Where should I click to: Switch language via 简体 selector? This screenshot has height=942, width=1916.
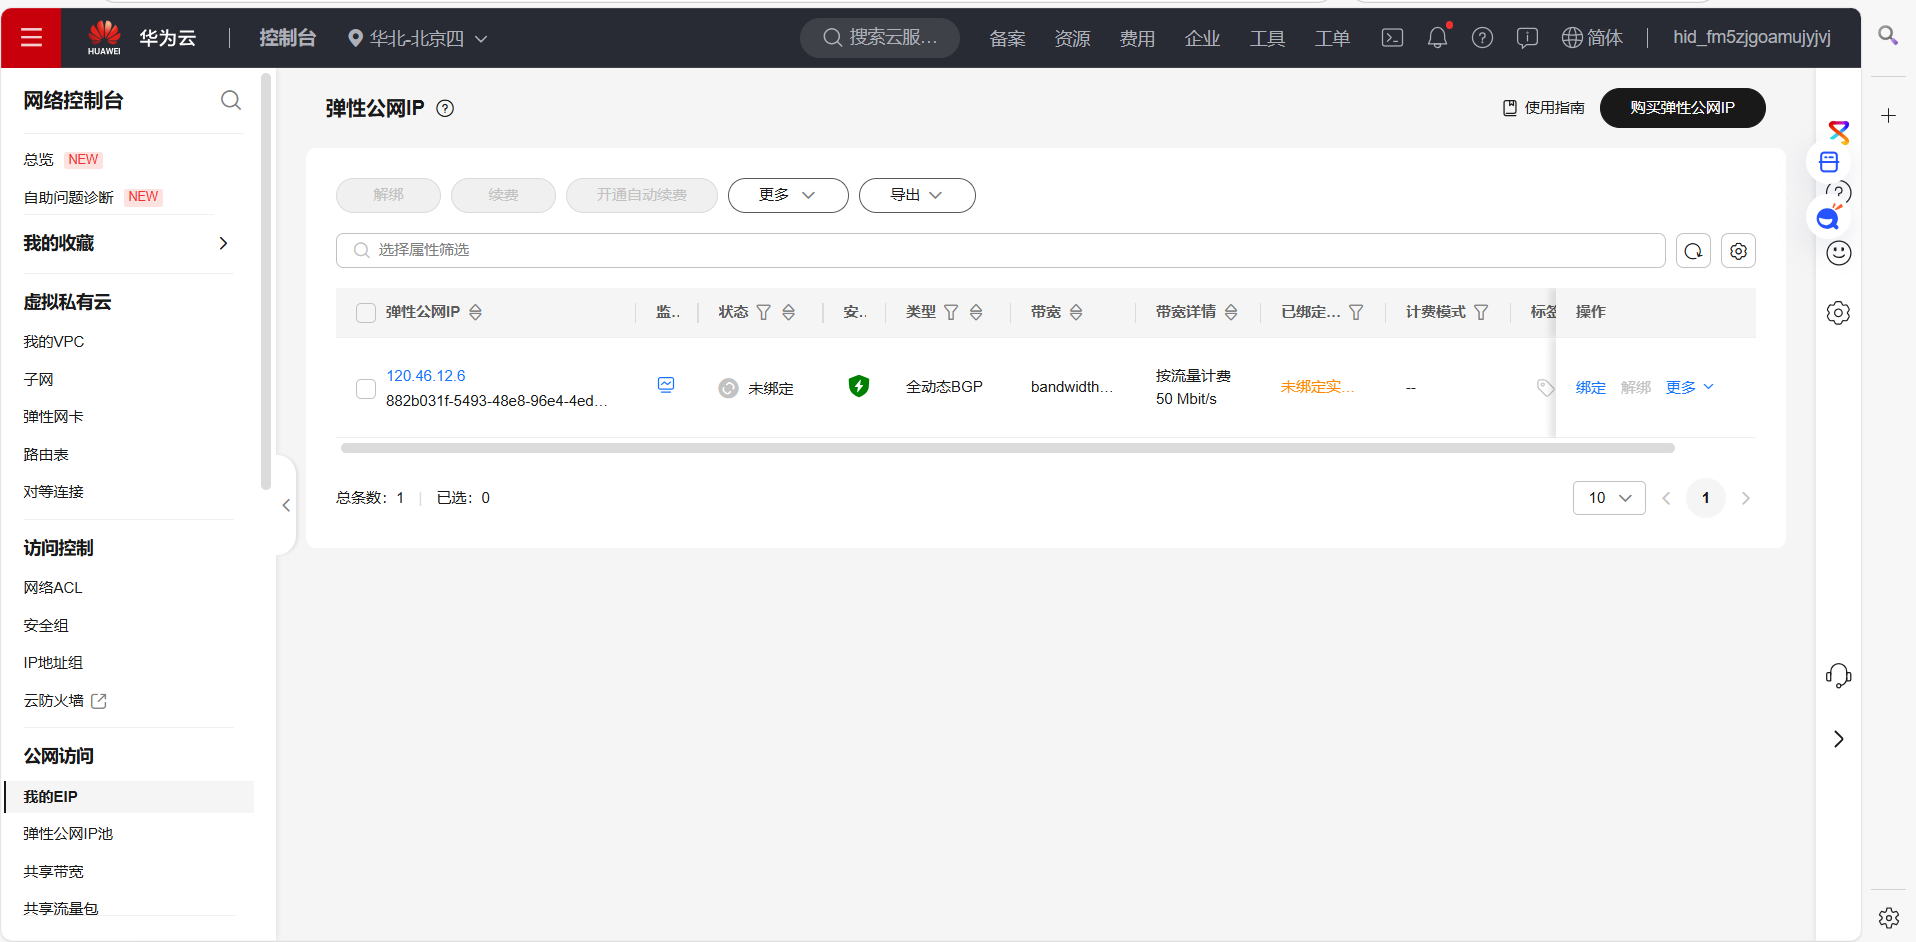(1592, 38)
